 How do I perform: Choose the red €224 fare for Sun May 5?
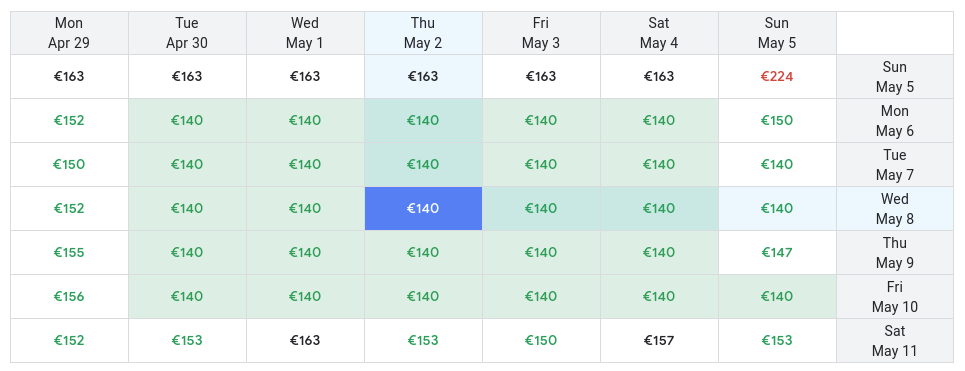(777, 76)
